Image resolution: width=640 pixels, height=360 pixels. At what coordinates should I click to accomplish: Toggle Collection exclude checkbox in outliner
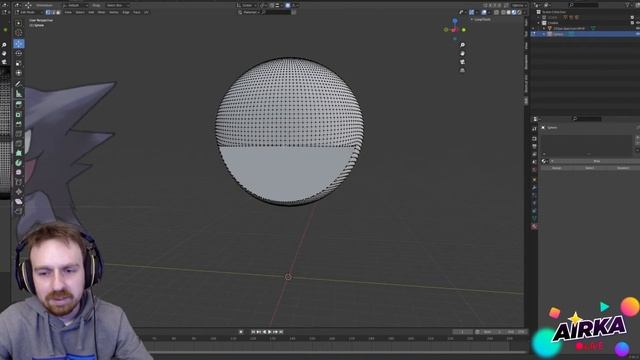coord(632,23)
